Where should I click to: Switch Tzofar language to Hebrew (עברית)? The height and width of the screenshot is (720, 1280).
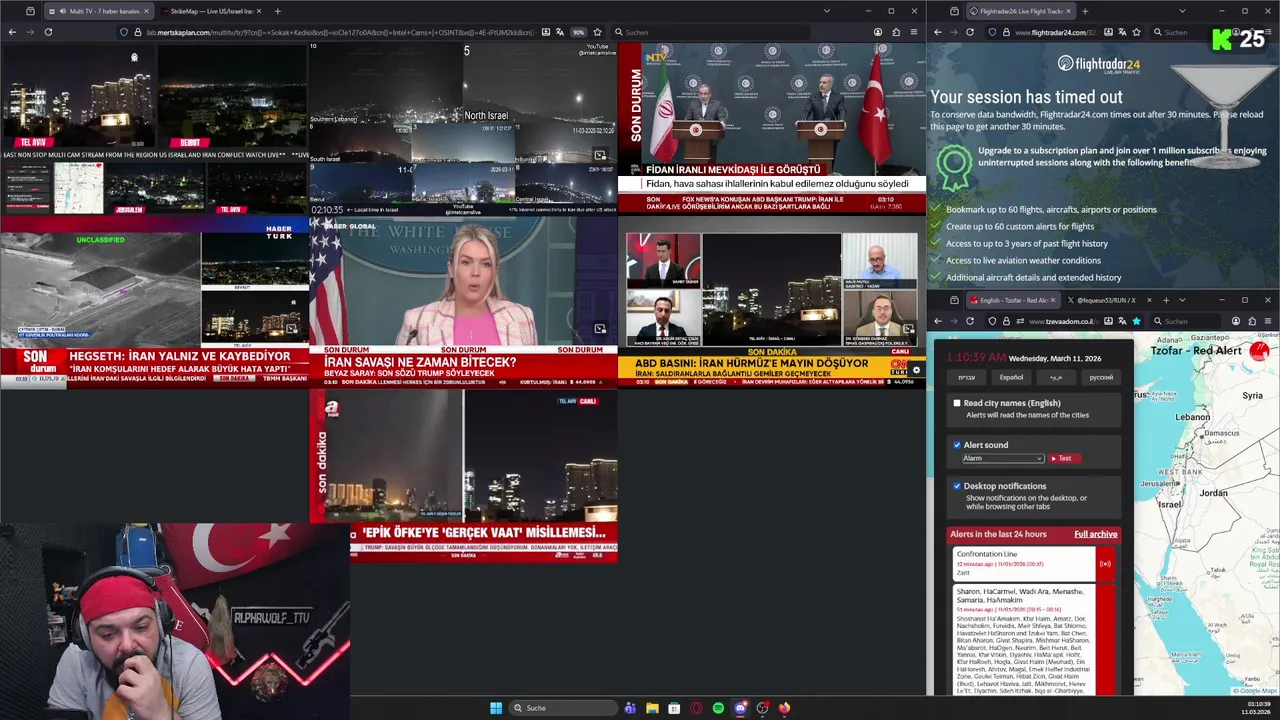(x=966, y=377)
